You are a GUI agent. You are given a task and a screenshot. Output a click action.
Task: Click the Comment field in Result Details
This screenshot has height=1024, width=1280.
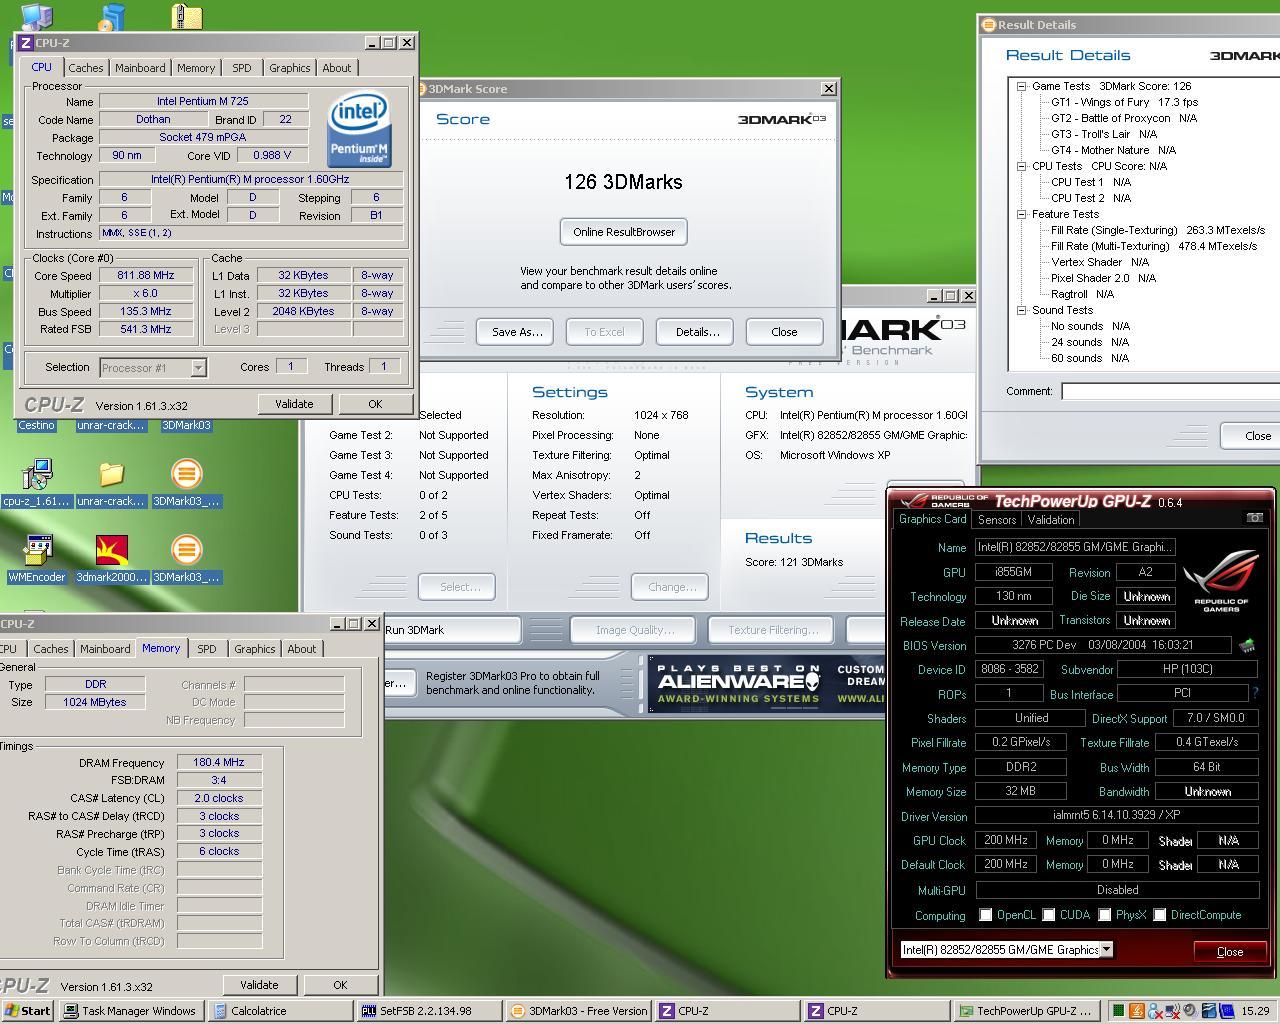coord(1170,391)
